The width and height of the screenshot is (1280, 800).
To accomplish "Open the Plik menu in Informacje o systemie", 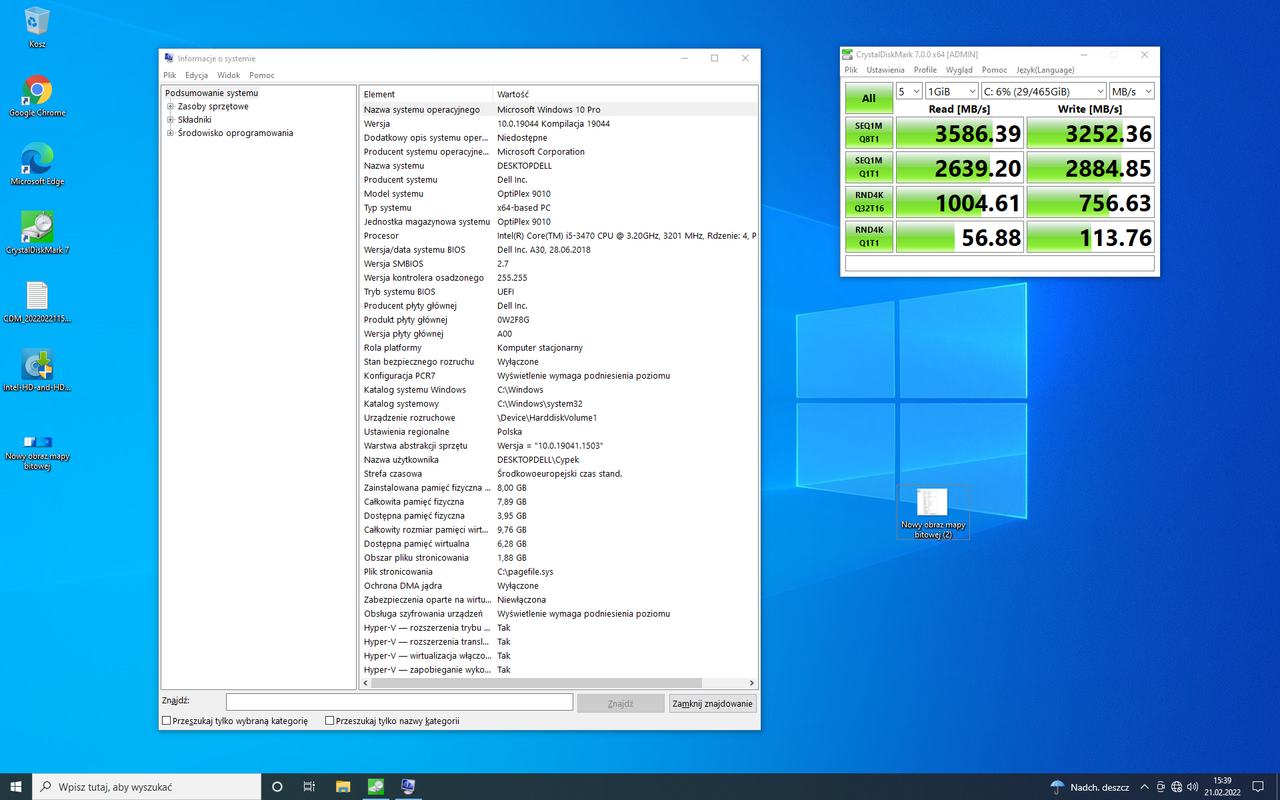I will (170, 75).
